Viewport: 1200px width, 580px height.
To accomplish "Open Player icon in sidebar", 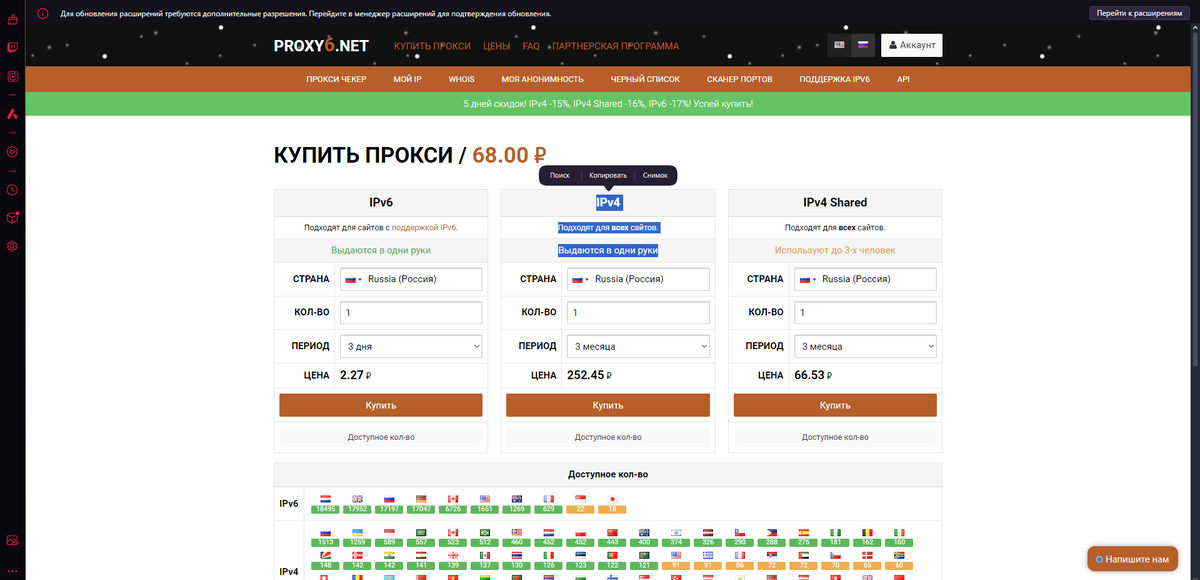I will (x=13, y=151).
